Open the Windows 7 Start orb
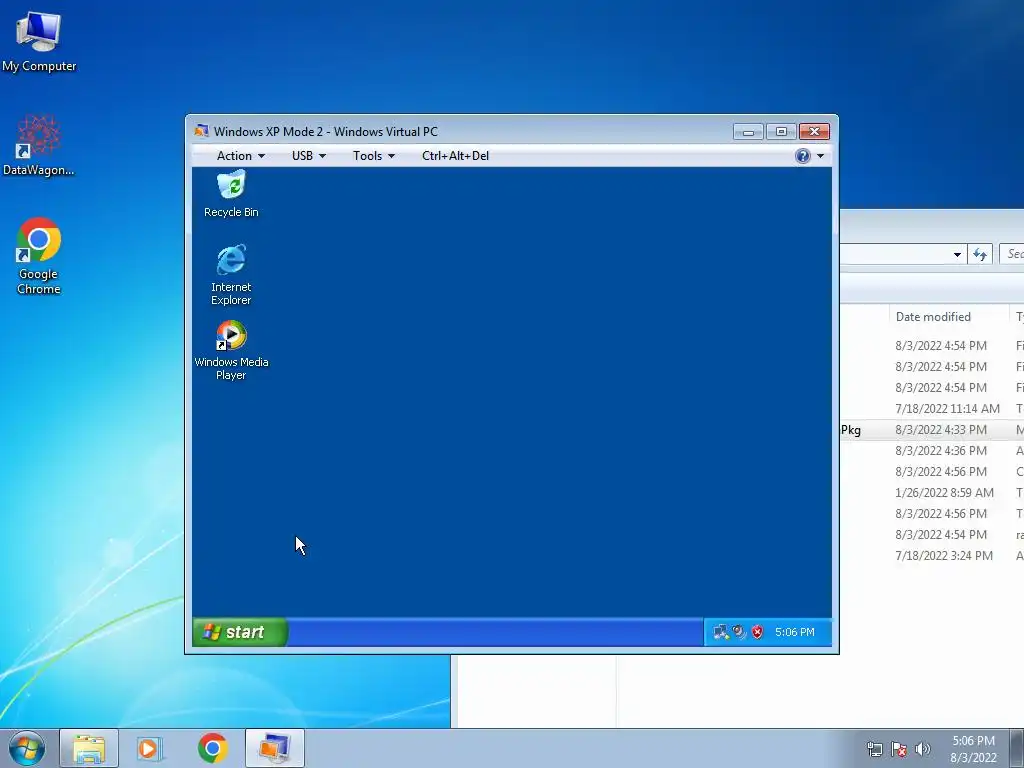The width and height of the screenshot is (1024, 768). (27, 748)
